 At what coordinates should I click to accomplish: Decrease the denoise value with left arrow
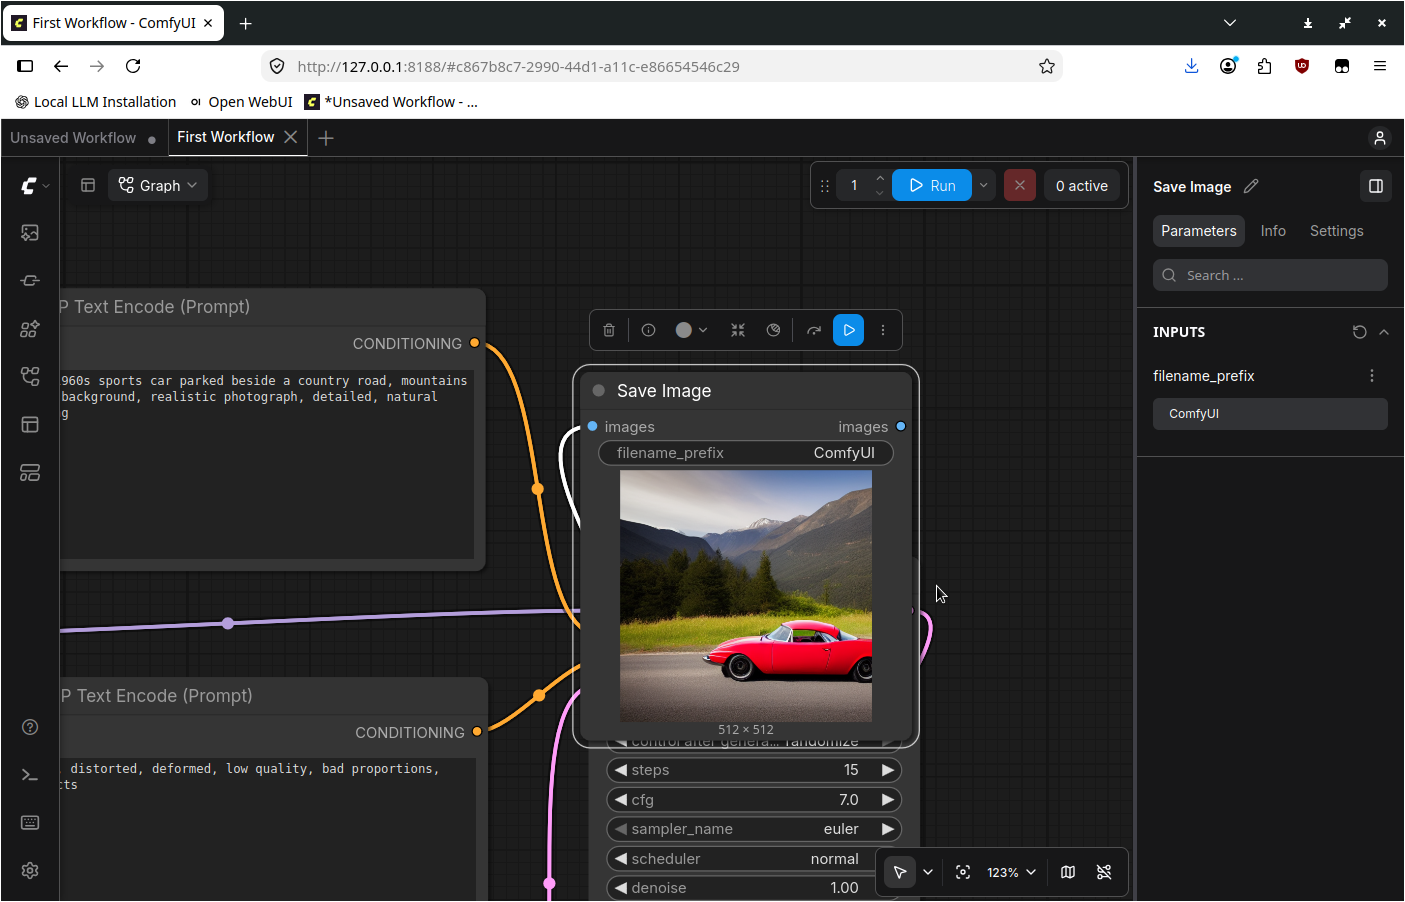point(621,888)
